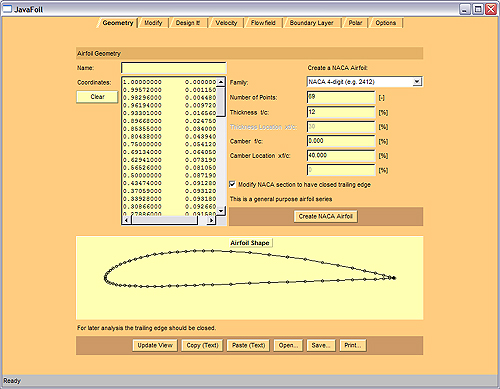The width and height of the screenshot is (500, 389).
Task: Open the Flowfield tab
Action: pos(263,23)
